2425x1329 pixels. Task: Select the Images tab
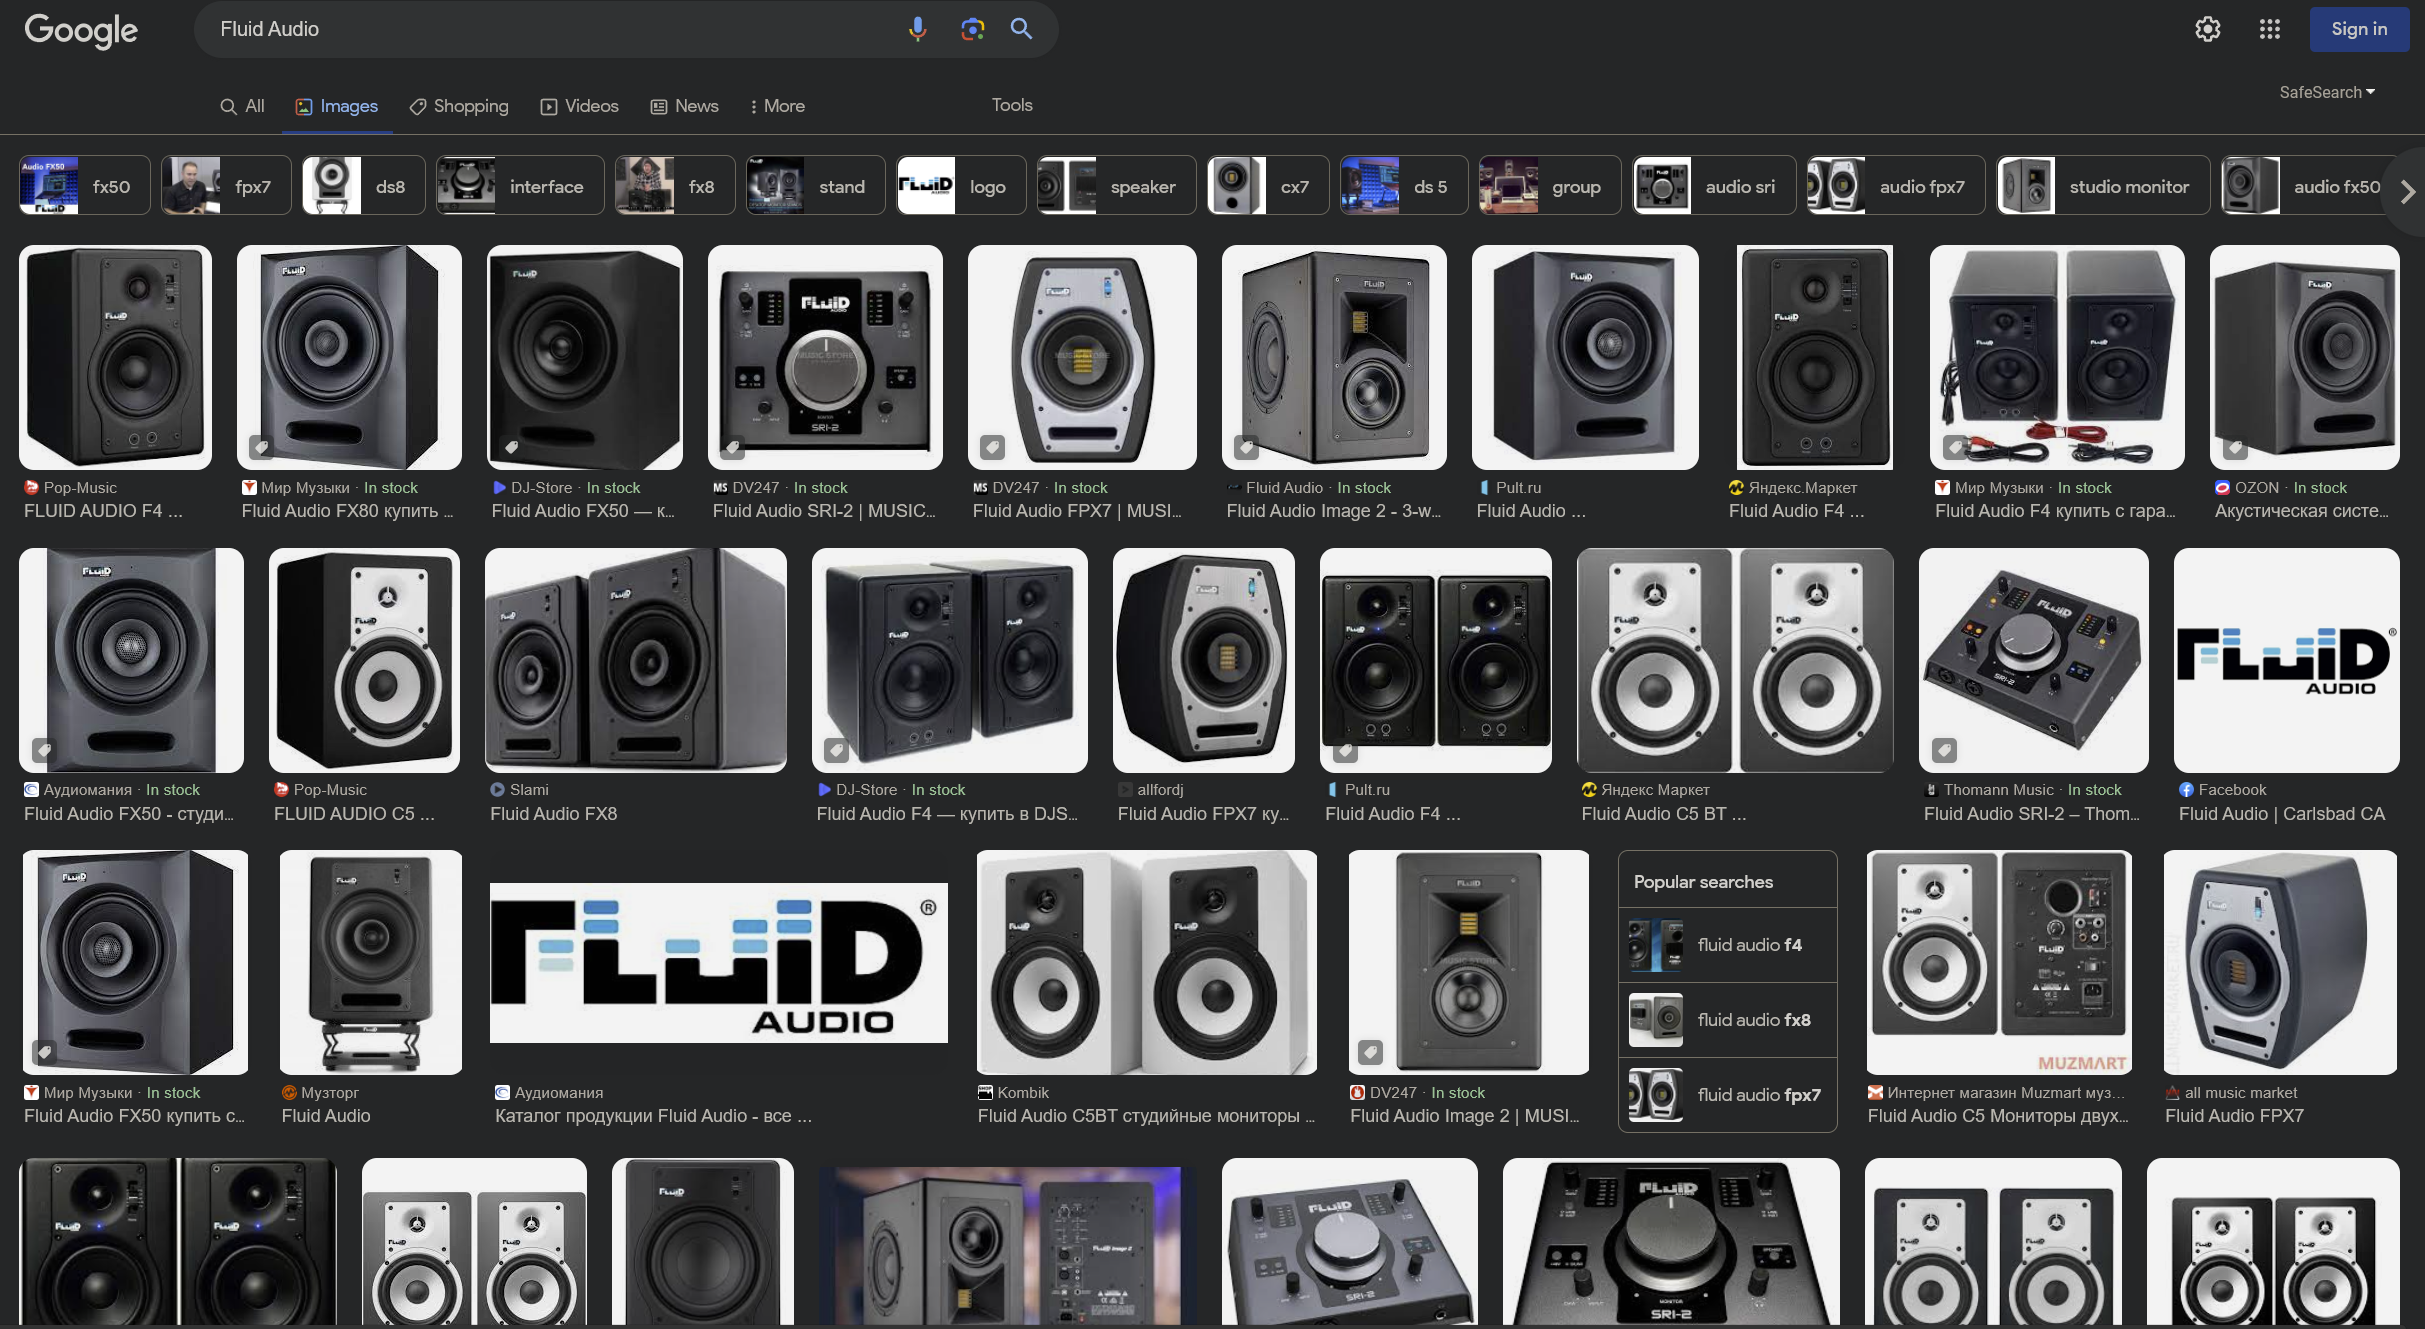337,106
